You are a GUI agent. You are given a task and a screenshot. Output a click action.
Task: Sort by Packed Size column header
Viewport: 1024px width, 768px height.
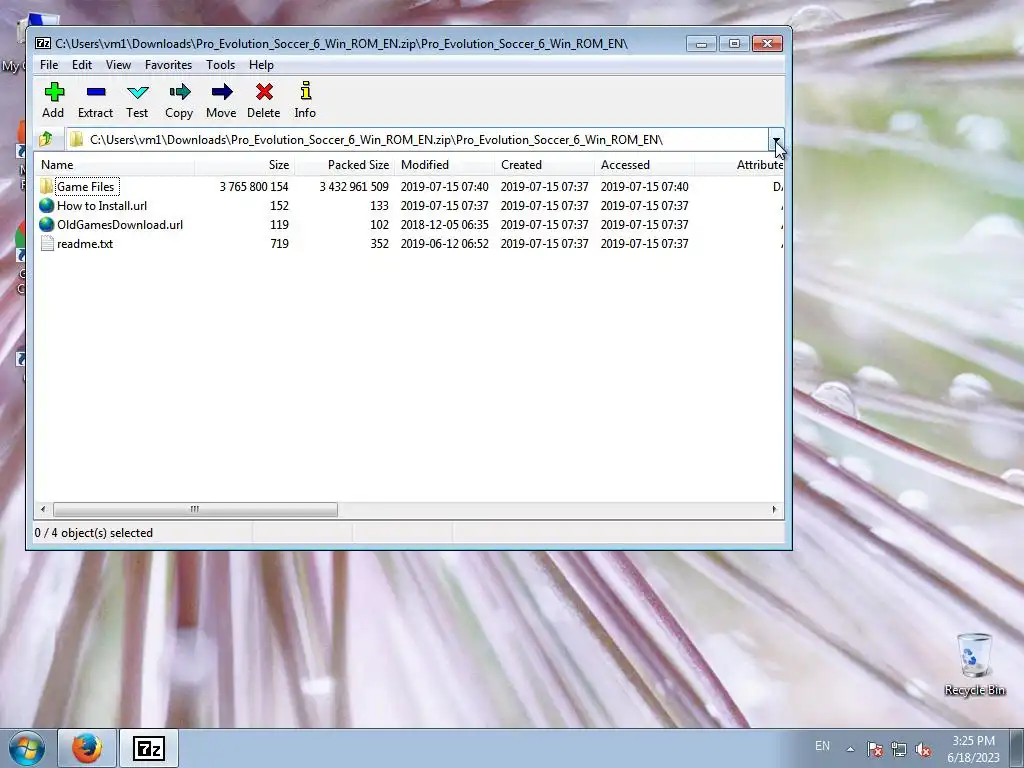pos(344,165)
